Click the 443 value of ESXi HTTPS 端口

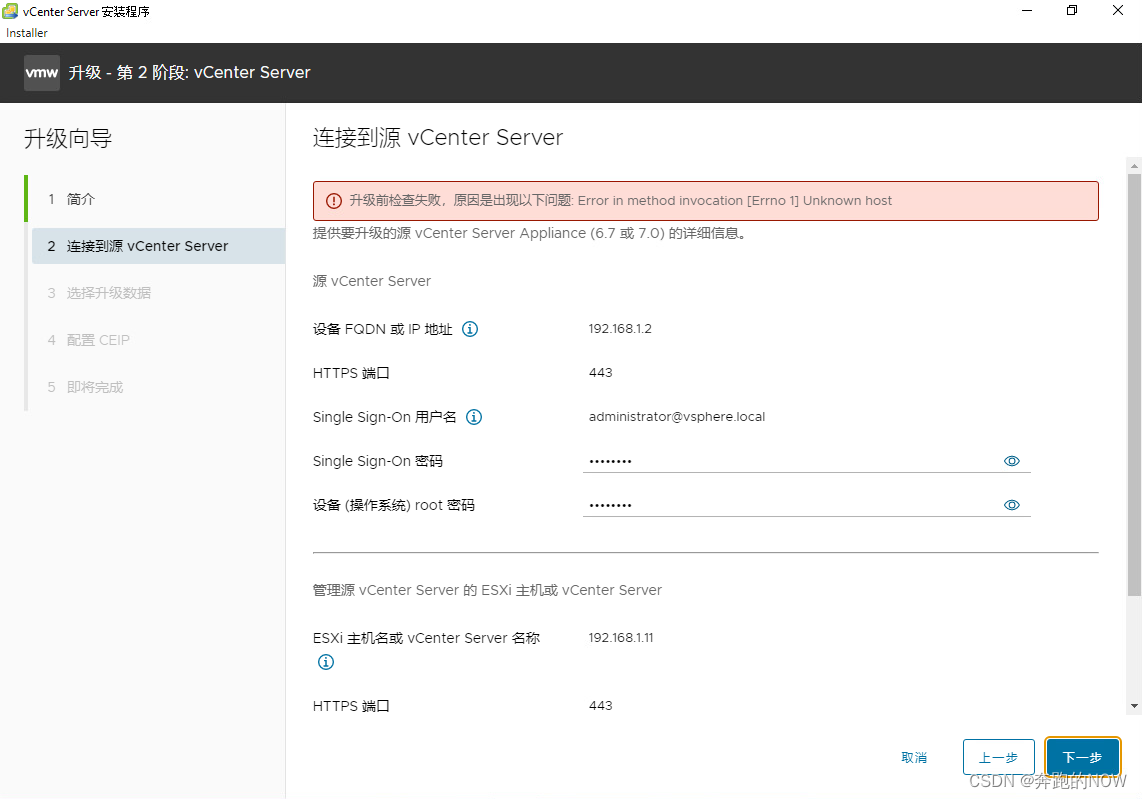point(600,705)
